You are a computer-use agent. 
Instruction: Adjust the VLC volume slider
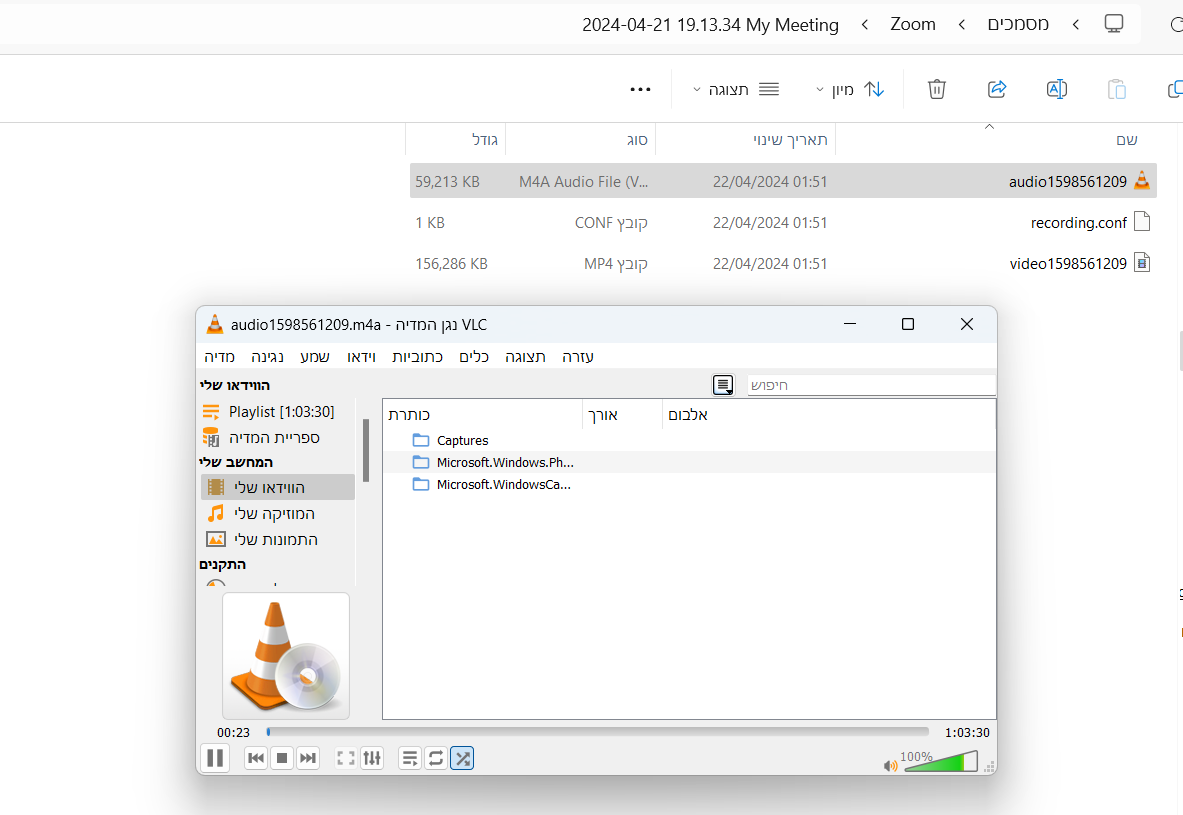940,761
